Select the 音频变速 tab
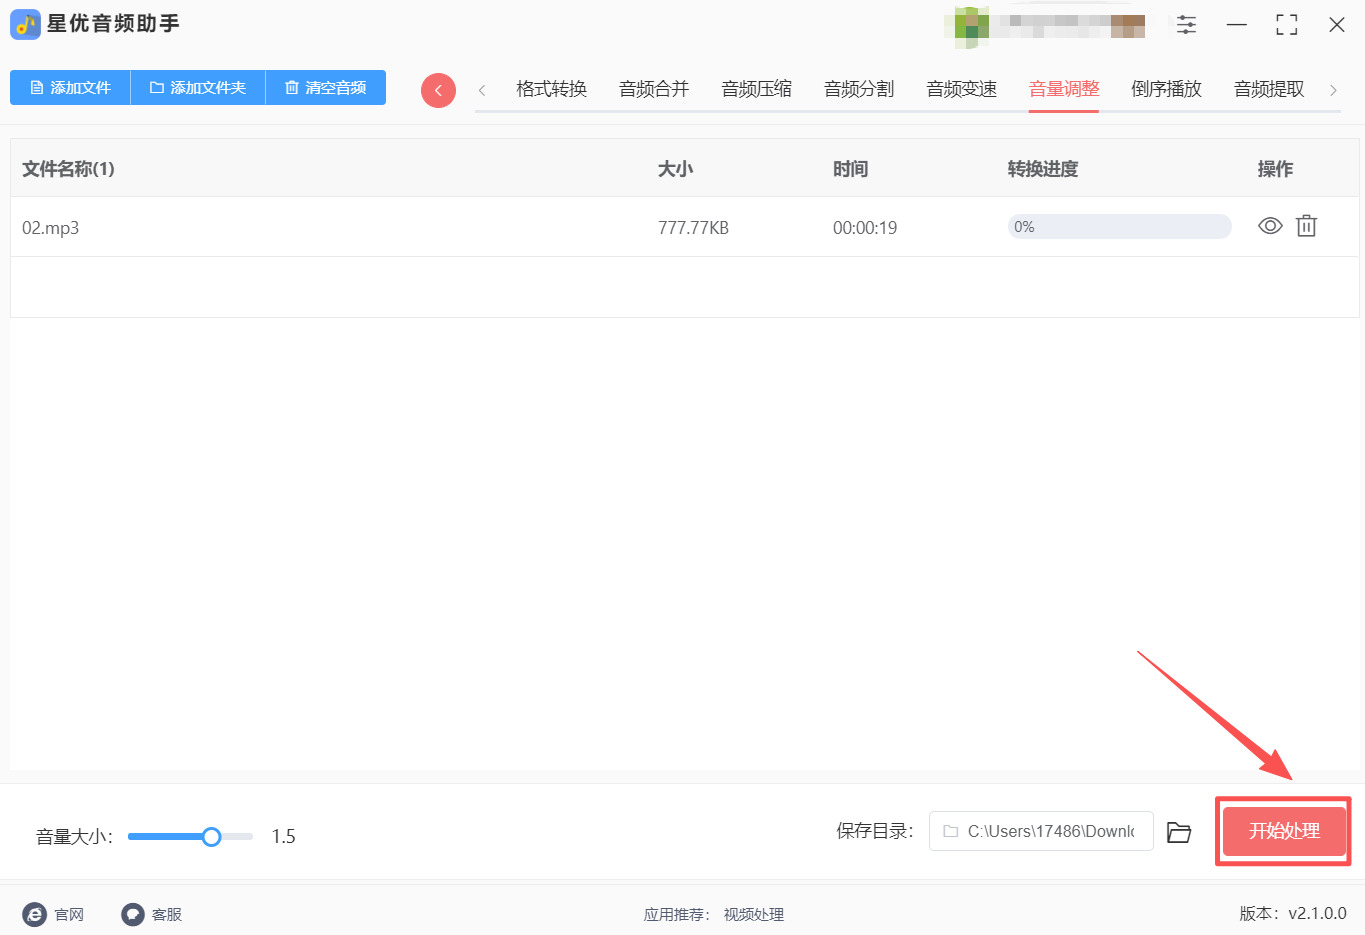Screen dimensions: 1365x935 [x=960, y=88]
